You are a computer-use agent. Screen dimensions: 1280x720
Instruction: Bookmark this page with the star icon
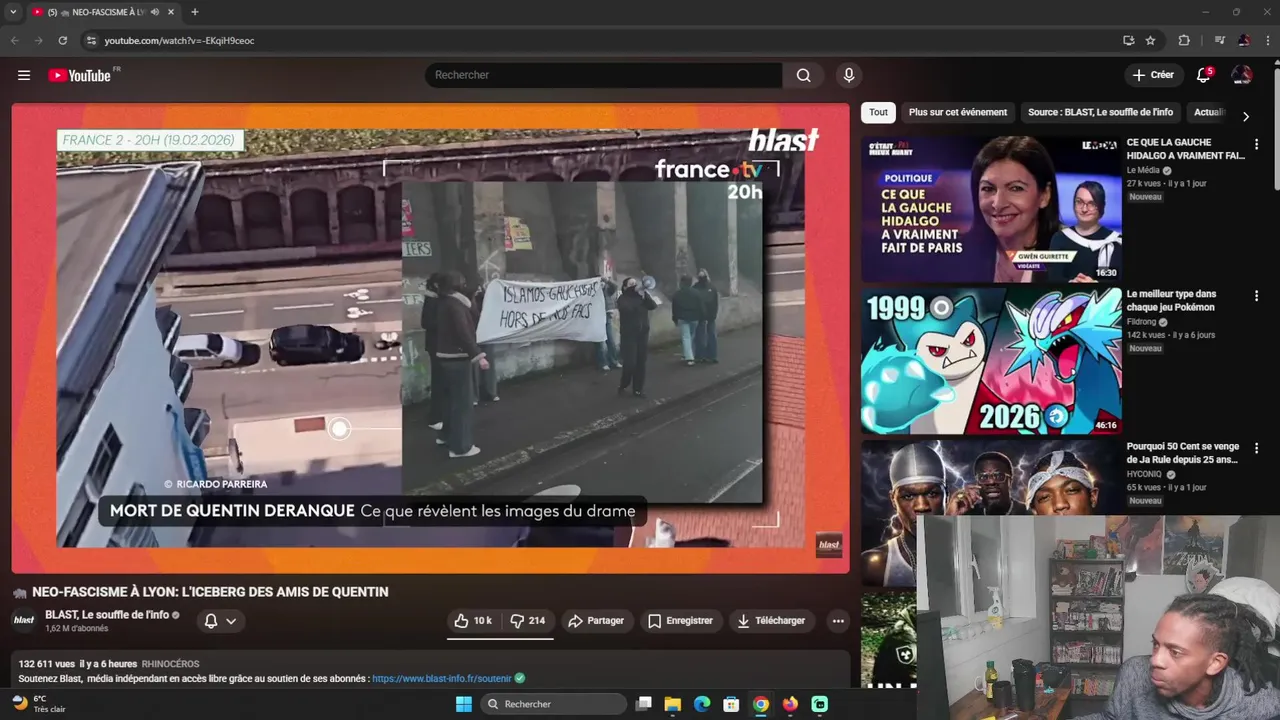[x=1150, y=40]
